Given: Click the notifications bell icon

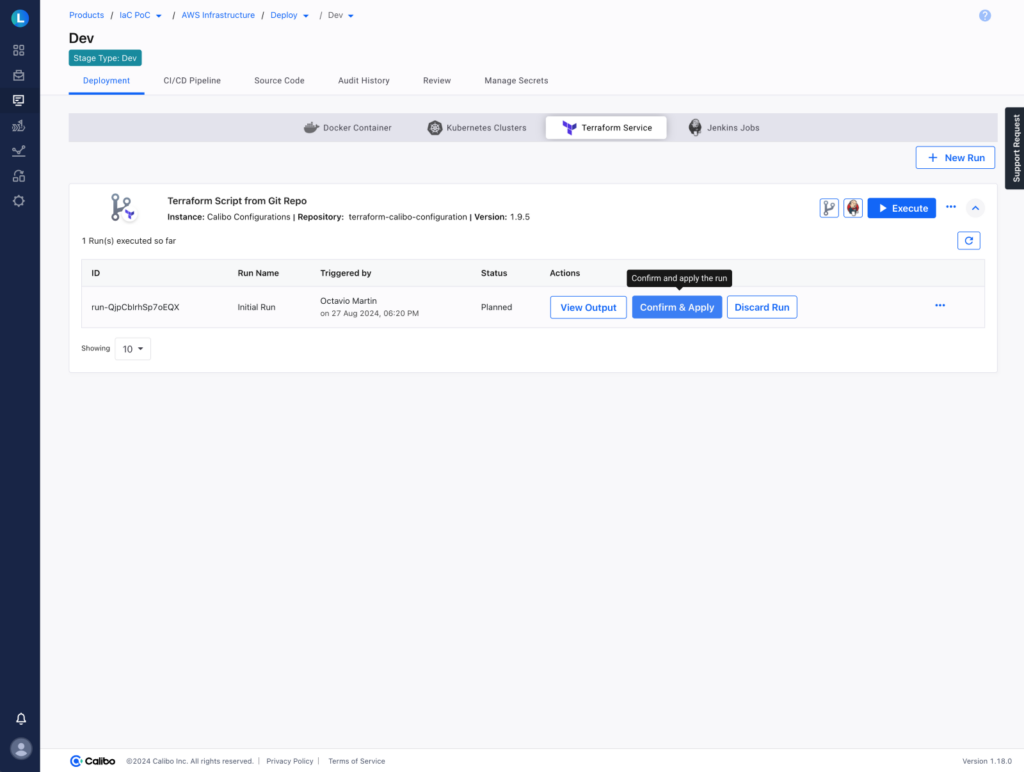Looking at the screenshot, I should coord(20,718).
